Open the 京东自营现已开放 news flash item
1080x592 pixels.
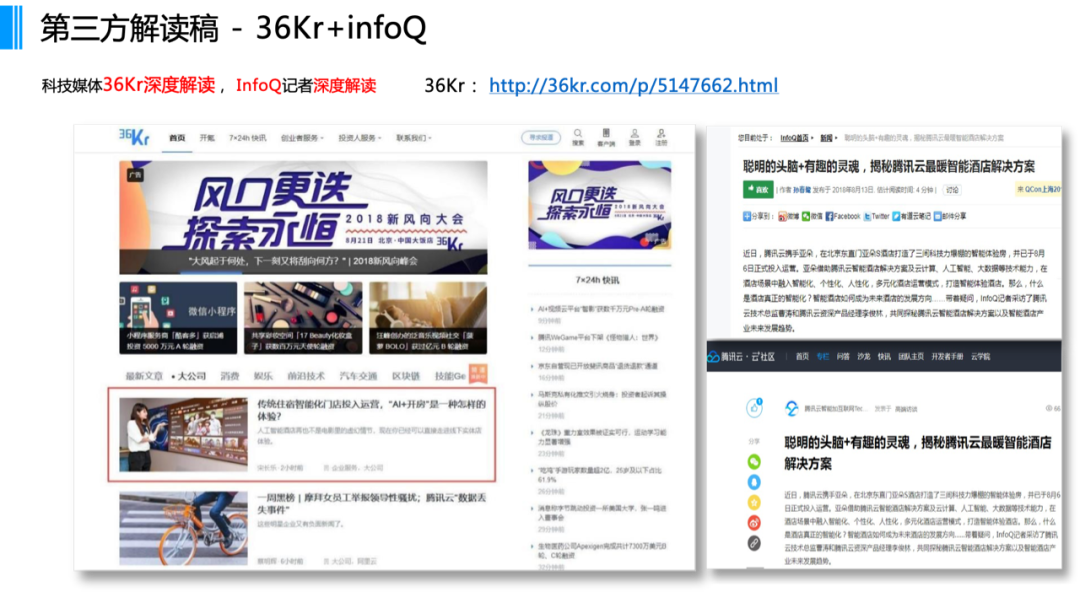pos(597,366)
